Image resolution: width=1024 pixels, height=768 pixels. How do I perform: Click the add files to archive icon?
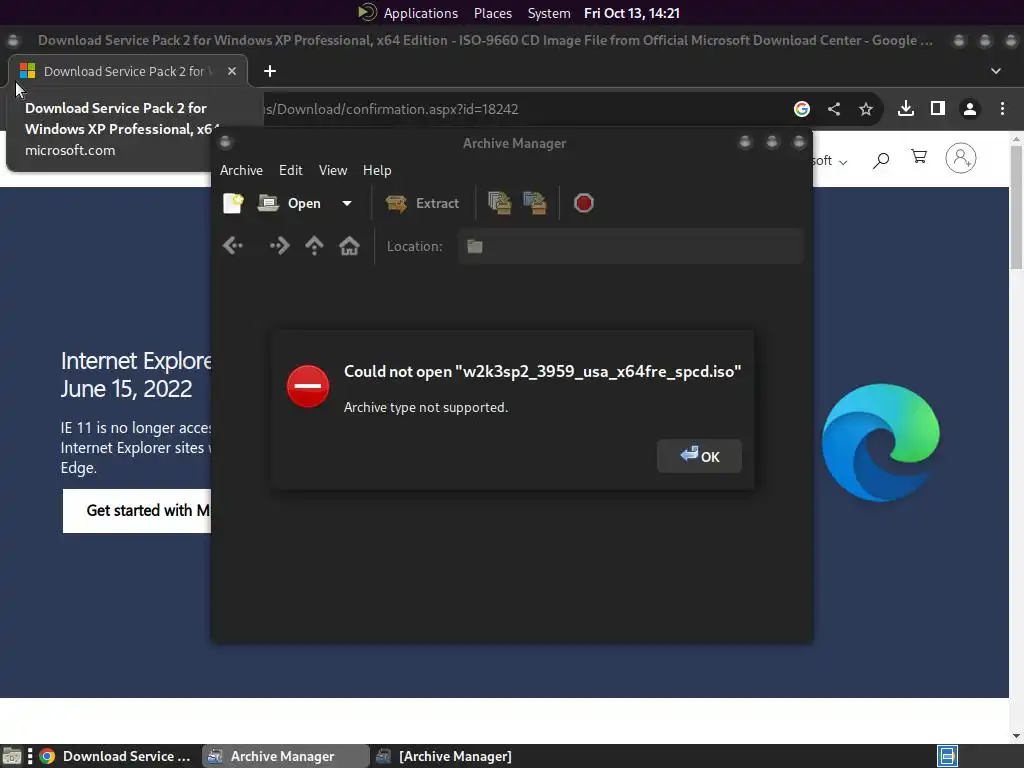click(x=500, y=203)
